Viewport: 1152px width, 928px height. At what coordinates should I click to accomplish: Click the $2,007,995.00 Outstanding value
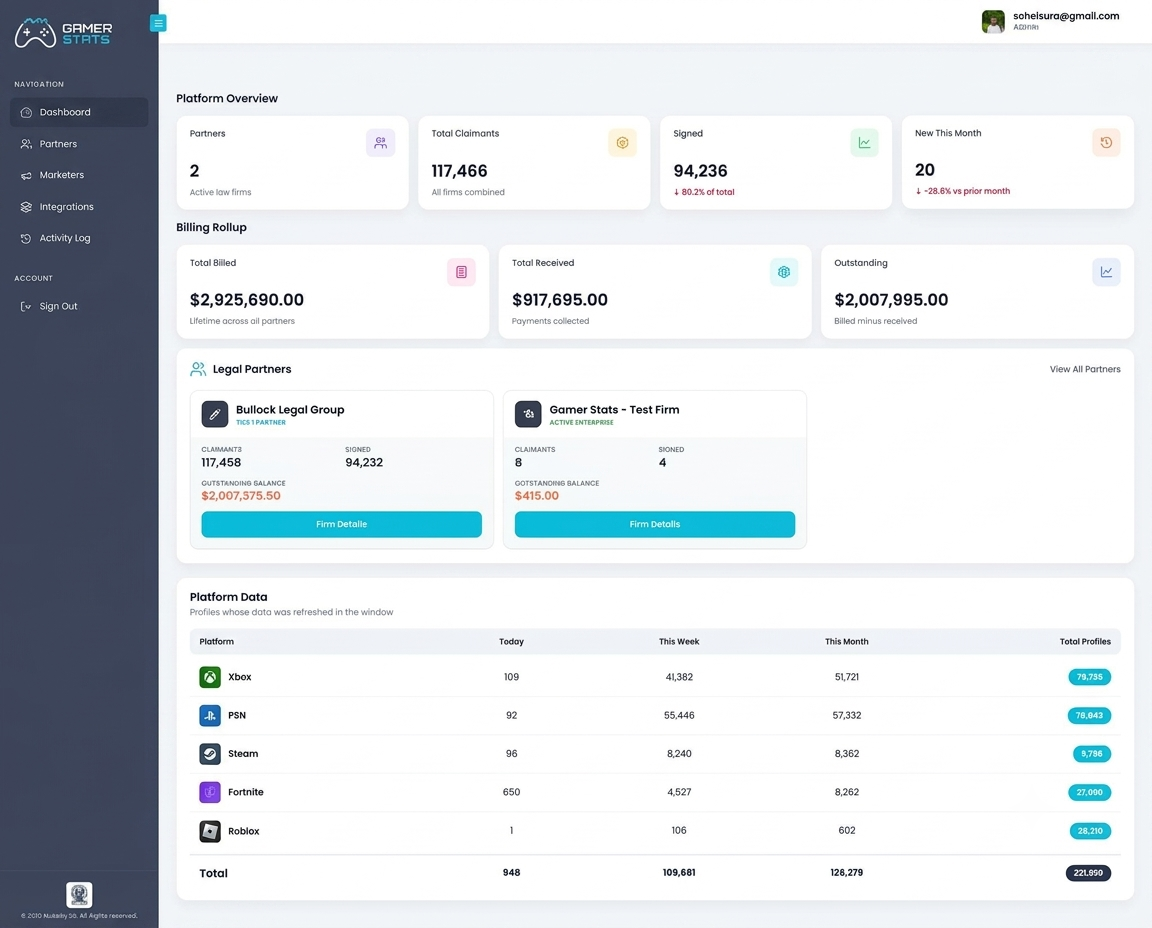coord(891,300)
